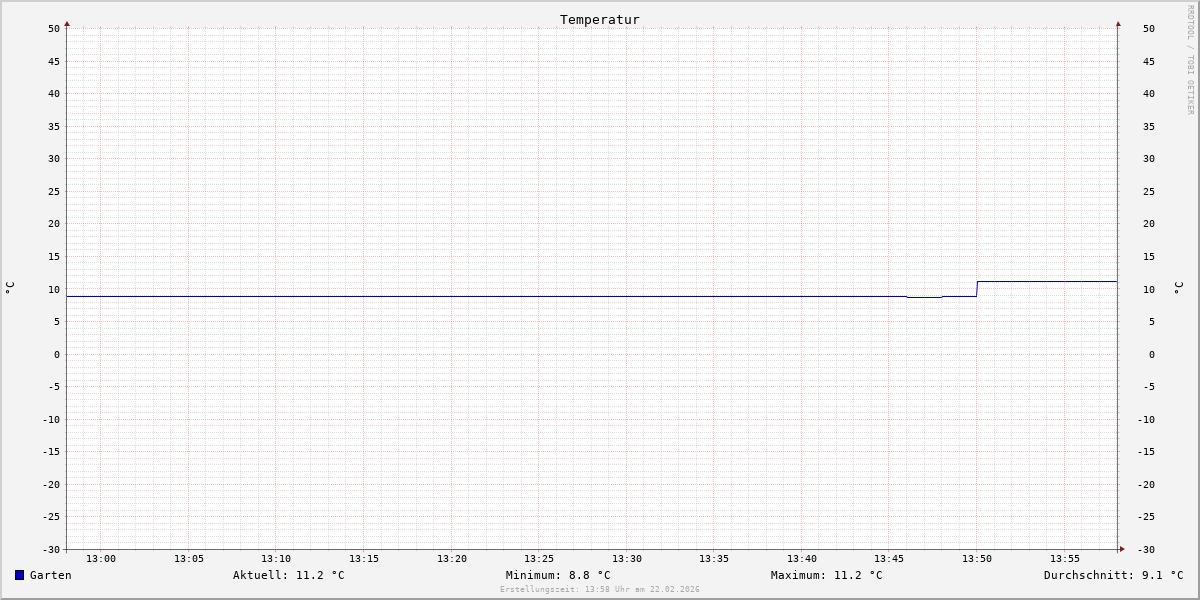Click the 13:25 time axis label
The image size is (1200, 600).
(x=539, y=559)
